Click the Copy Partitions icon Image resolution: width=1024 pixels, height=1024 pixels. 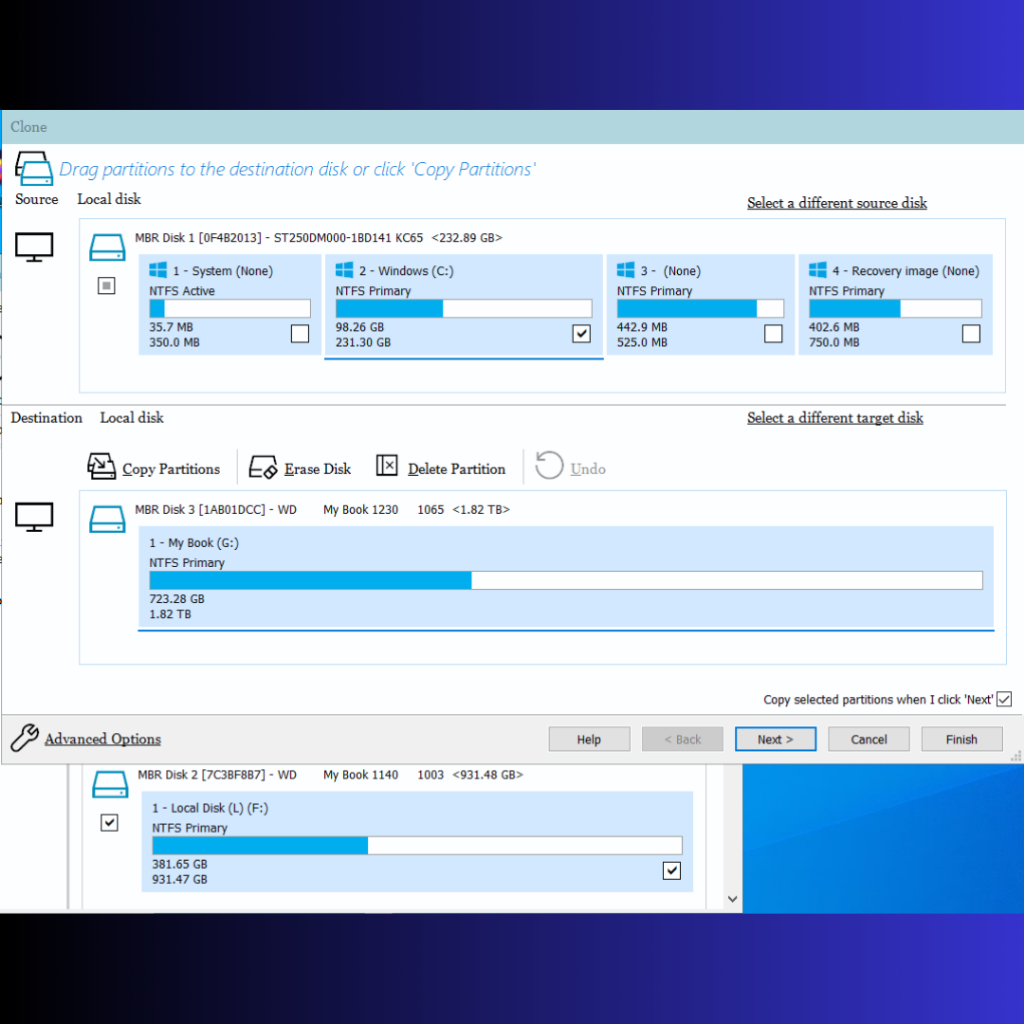102,467
